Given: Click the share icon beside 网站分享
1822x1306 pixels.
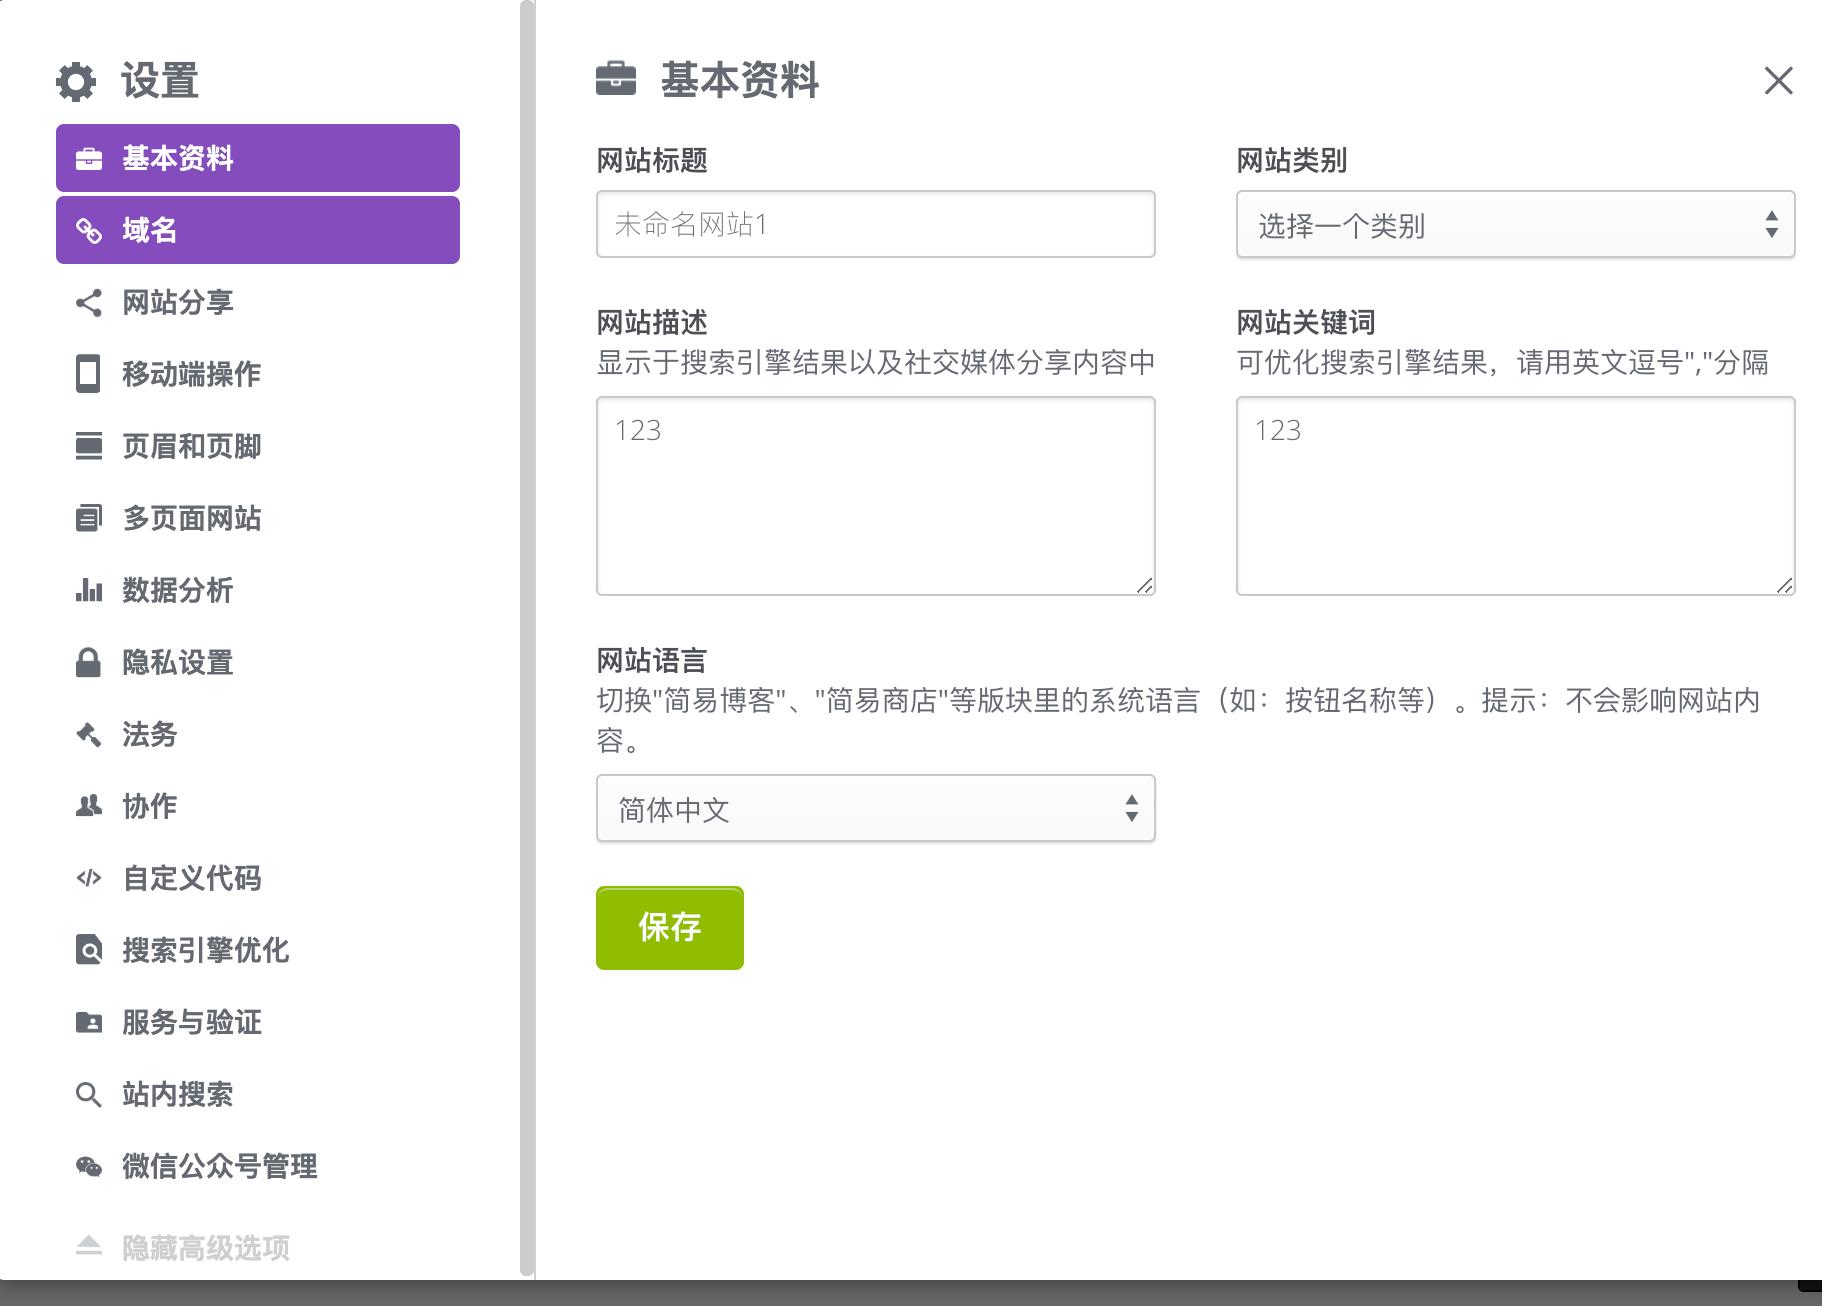Looking at the screenshot, I should (89, 303).
